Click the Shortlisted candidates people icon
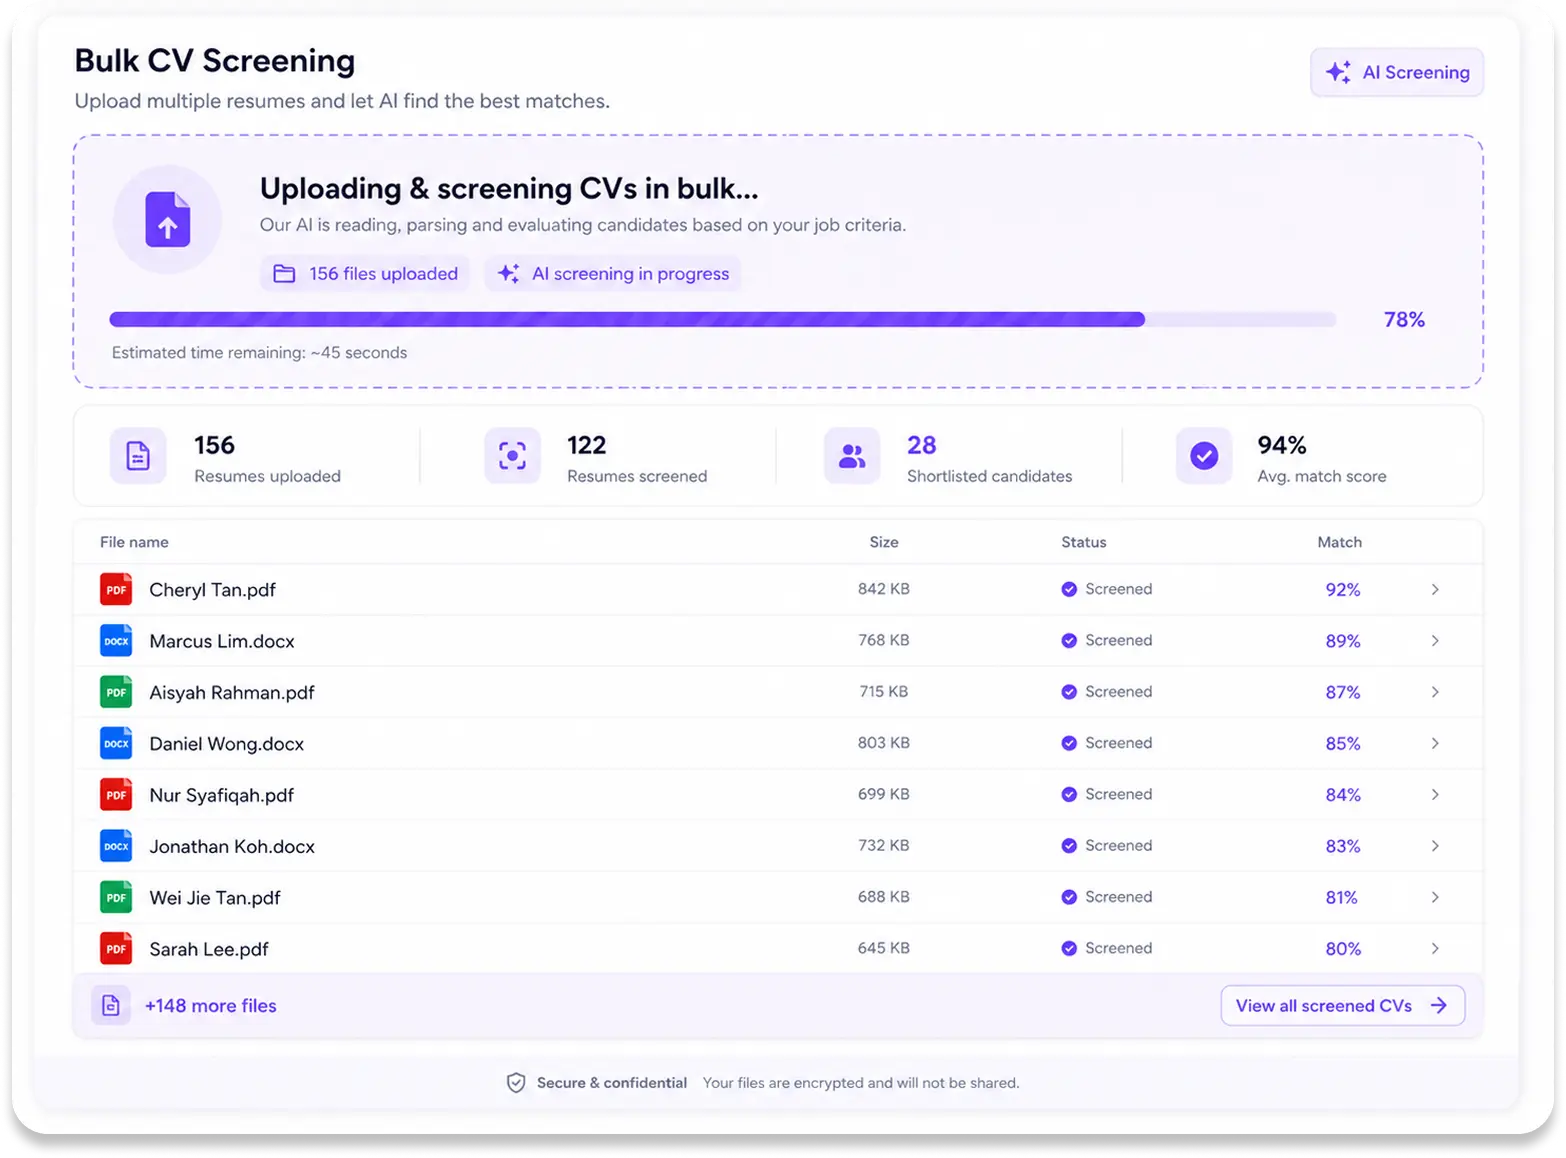Image resolution: width=1566 pixels, height=1158 pixels. pyautogui.click(x=852, y=456)
